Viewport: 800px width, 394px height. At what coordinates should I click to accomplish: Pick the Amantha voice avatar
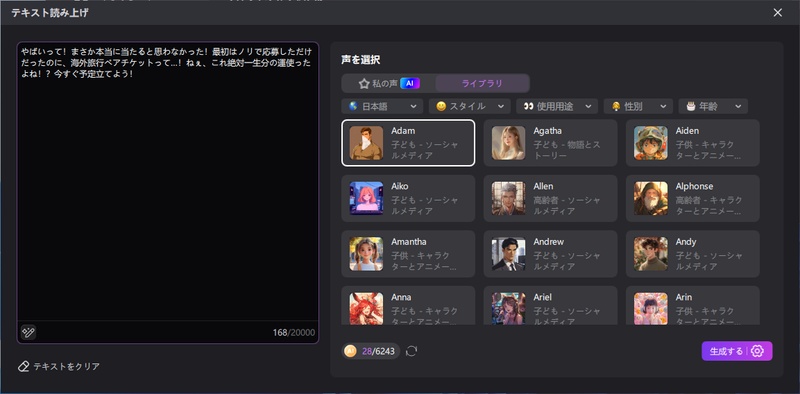366,254
